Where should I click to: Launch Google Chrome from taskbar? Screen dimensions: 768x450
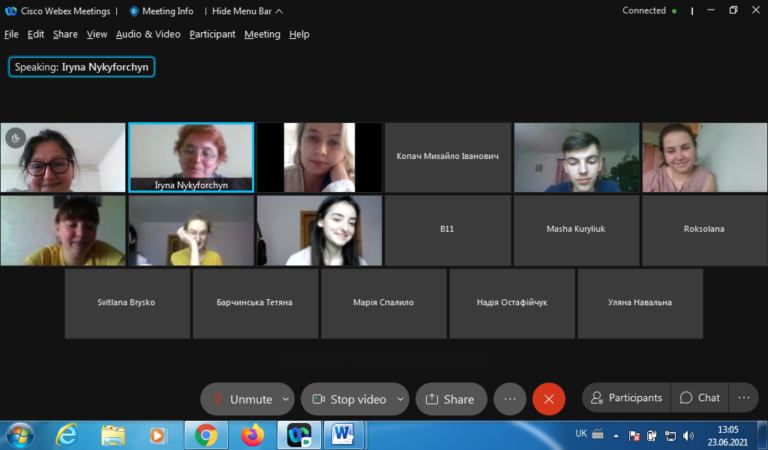click(206, 435)
